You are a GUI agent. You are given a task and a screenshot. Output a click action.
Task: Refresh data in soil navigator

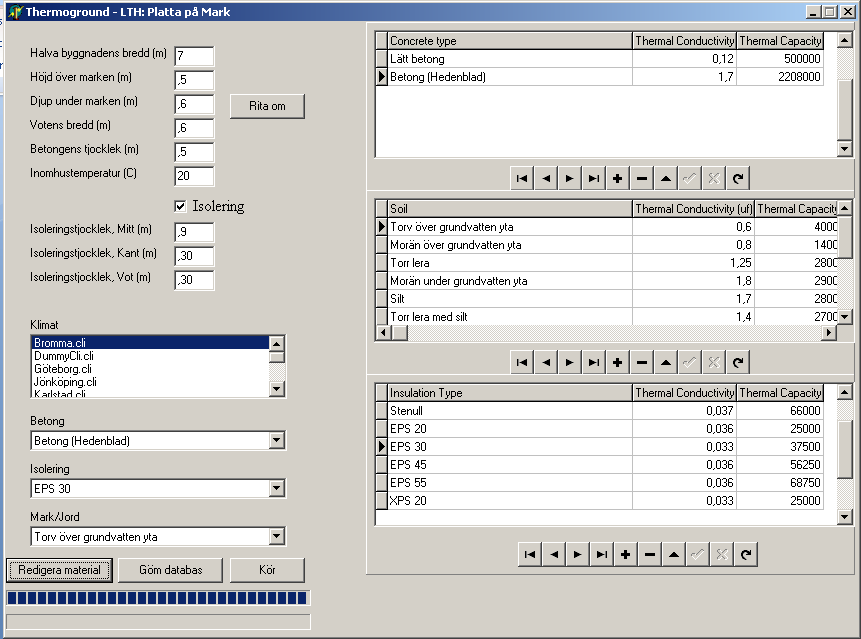point(738,362)
